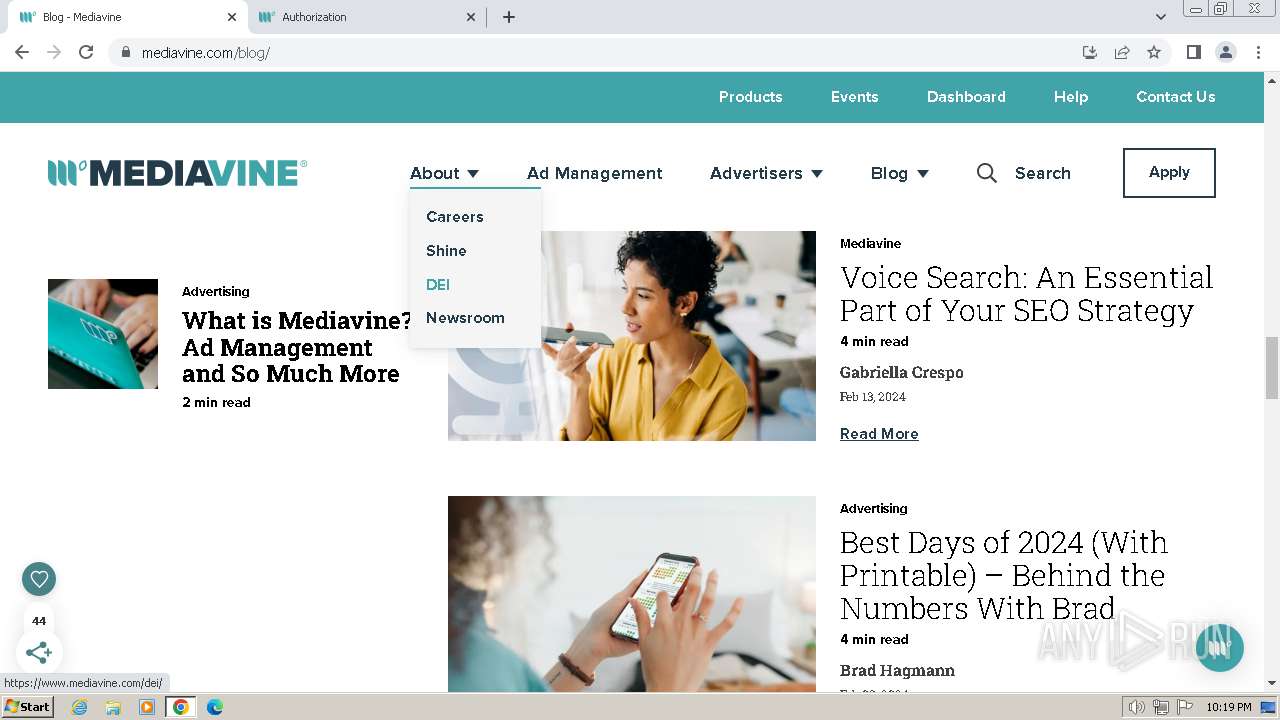The width and height of the screenshot is (1280, 720).
Task: Open the Best Days of 2024 image
Action: tap(632, 594)
